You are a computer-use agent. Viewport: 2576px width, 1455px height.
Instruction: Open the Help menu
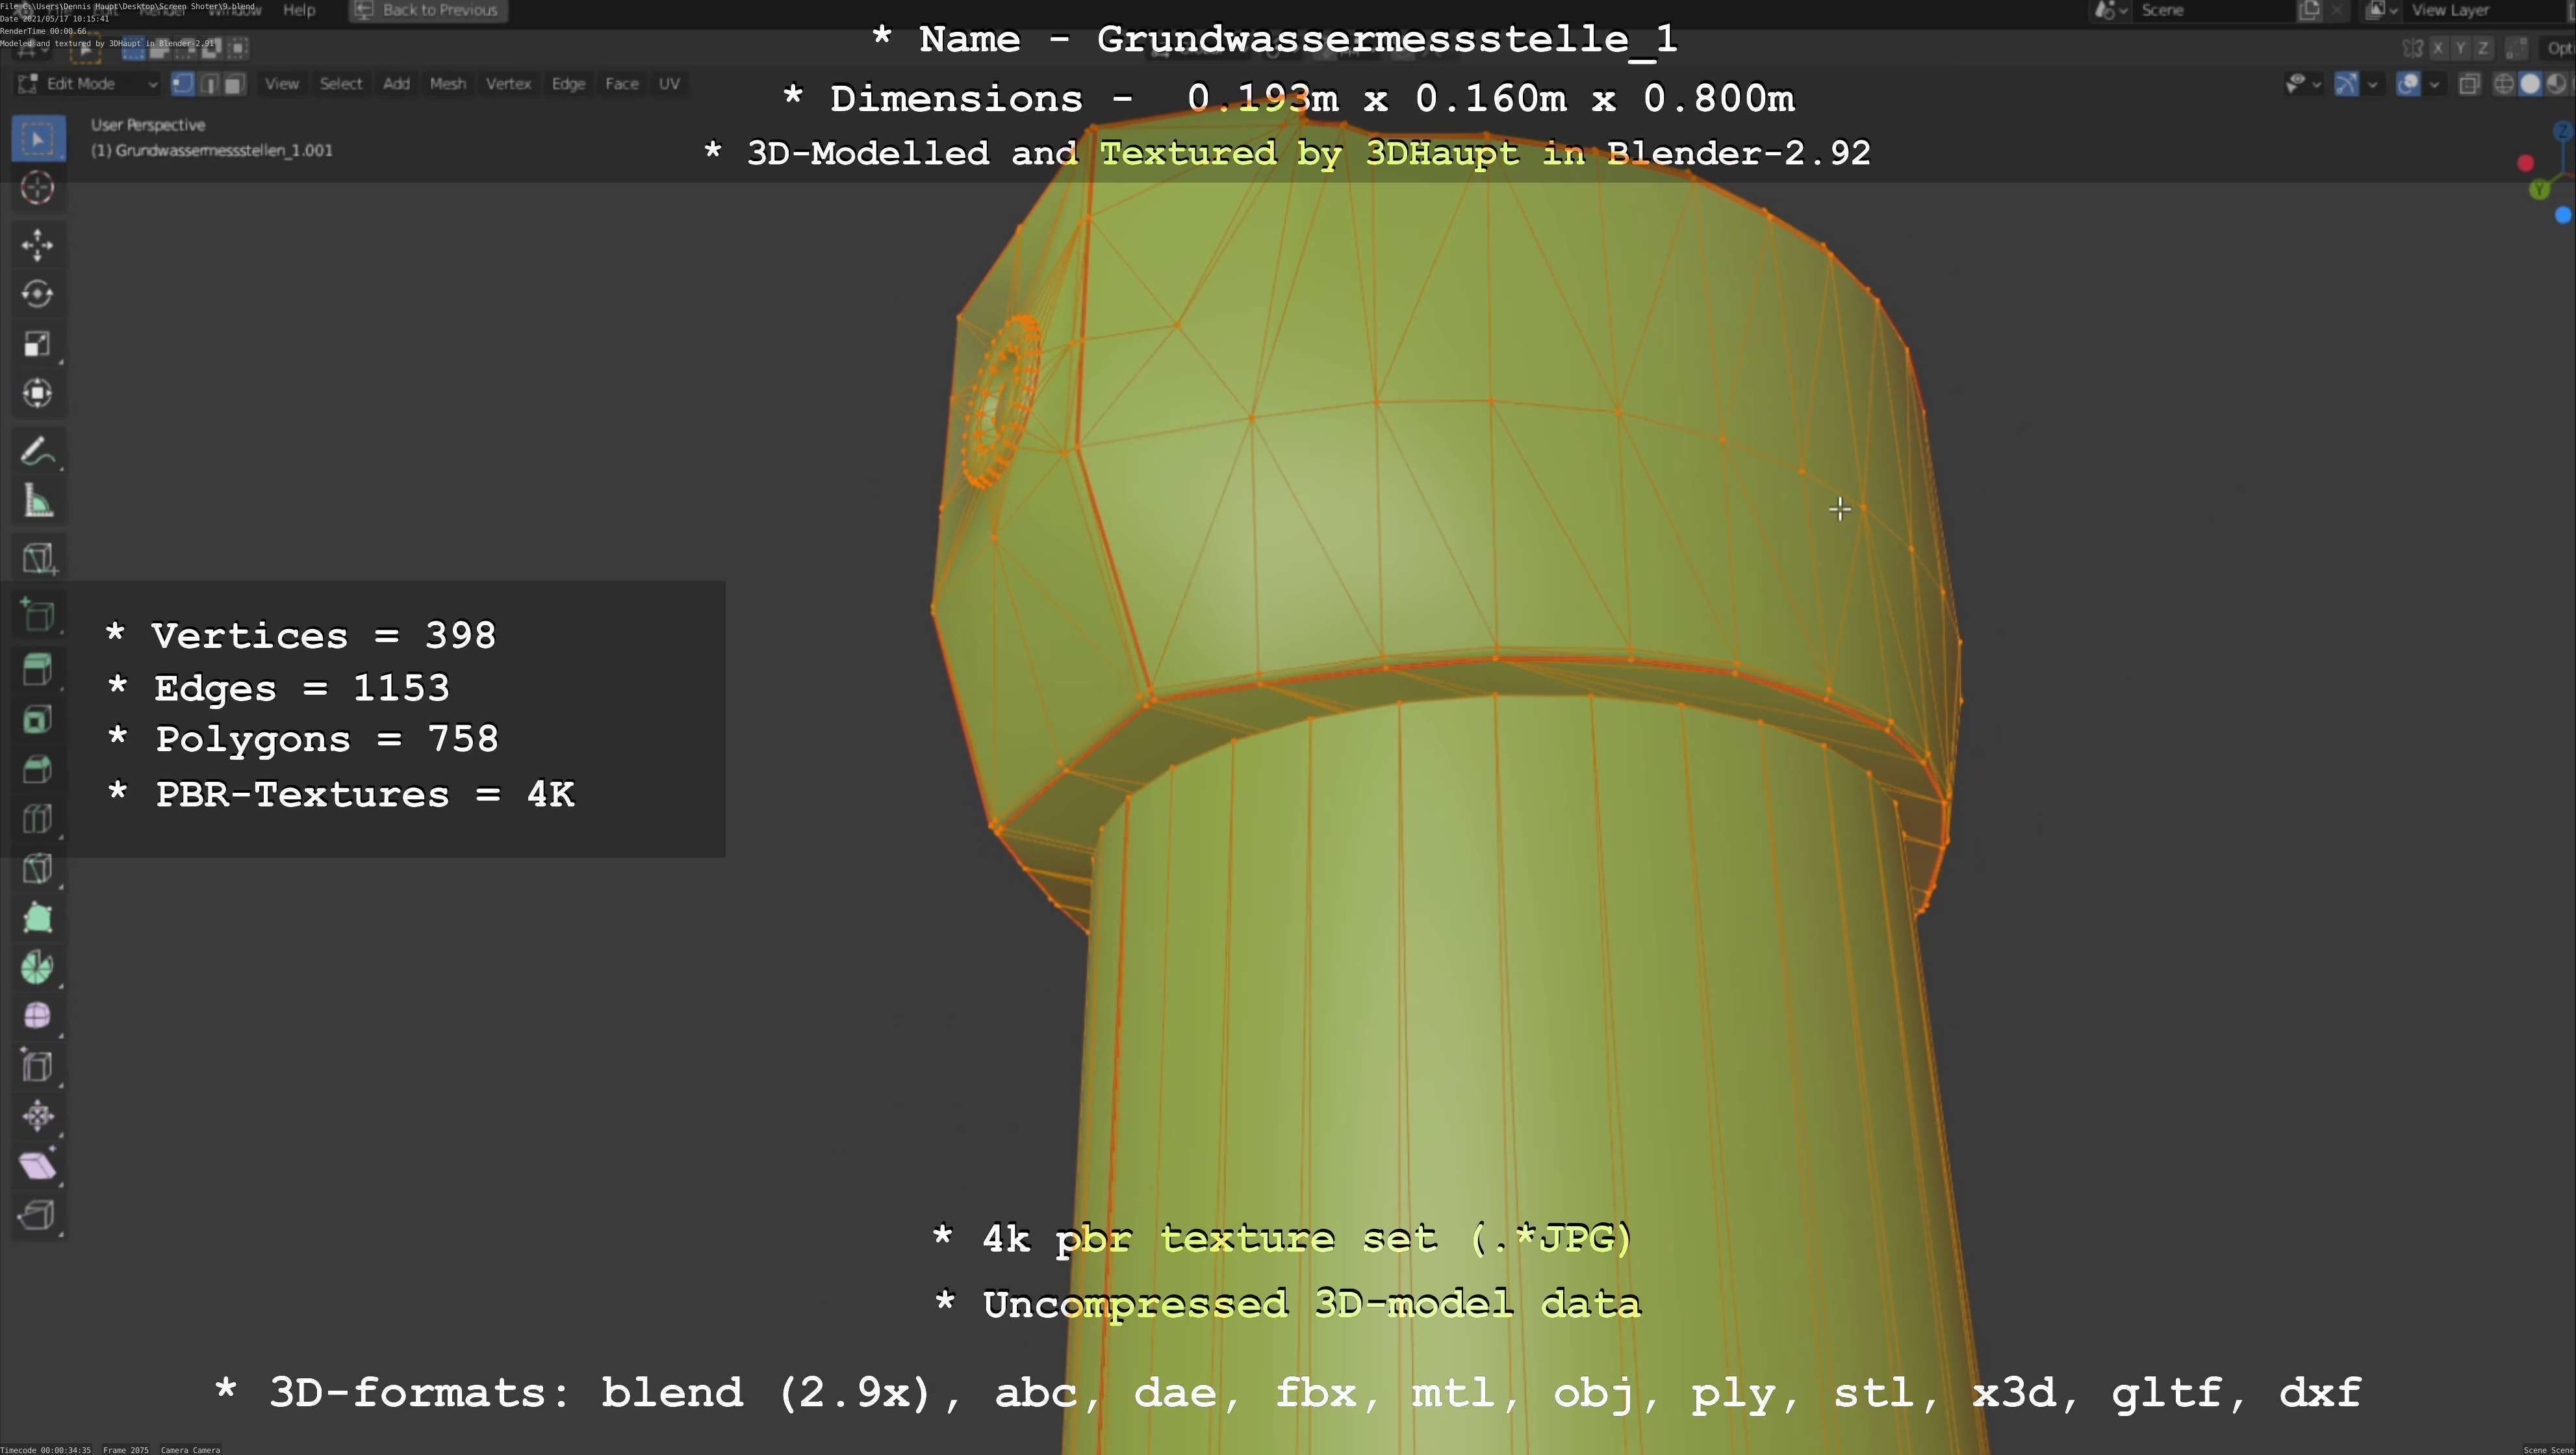pyautogui.click(x=299, y=10)
